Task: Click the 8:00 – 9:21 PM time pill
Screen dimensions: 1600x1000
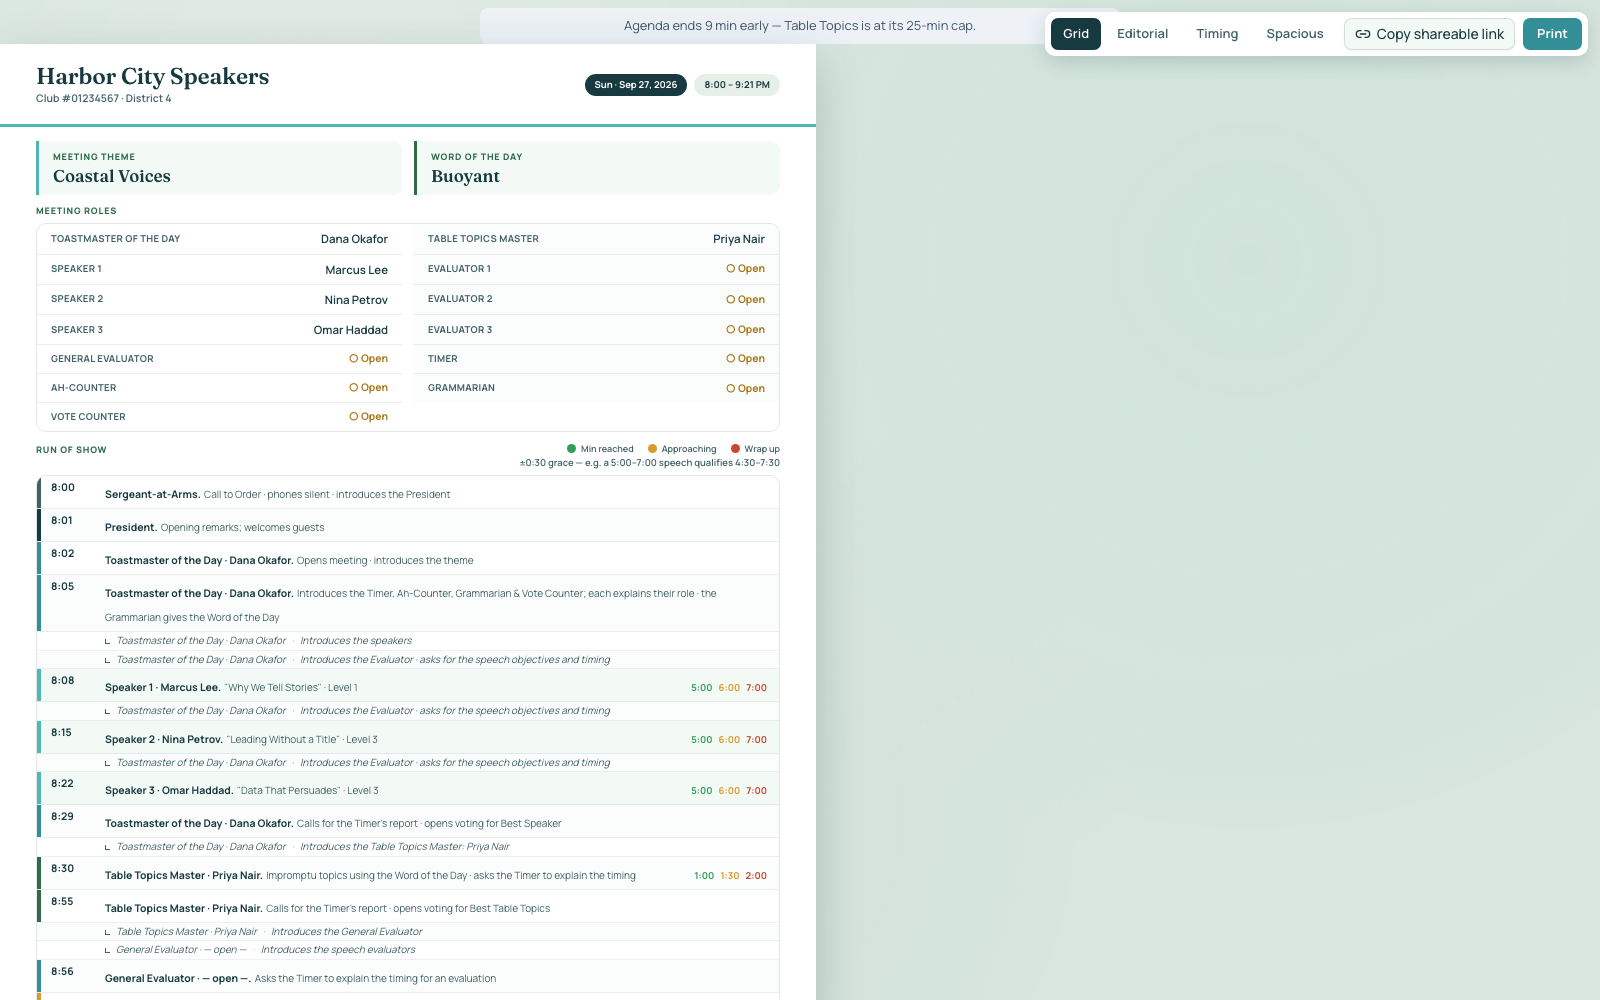Action: (x=737, y=85)
